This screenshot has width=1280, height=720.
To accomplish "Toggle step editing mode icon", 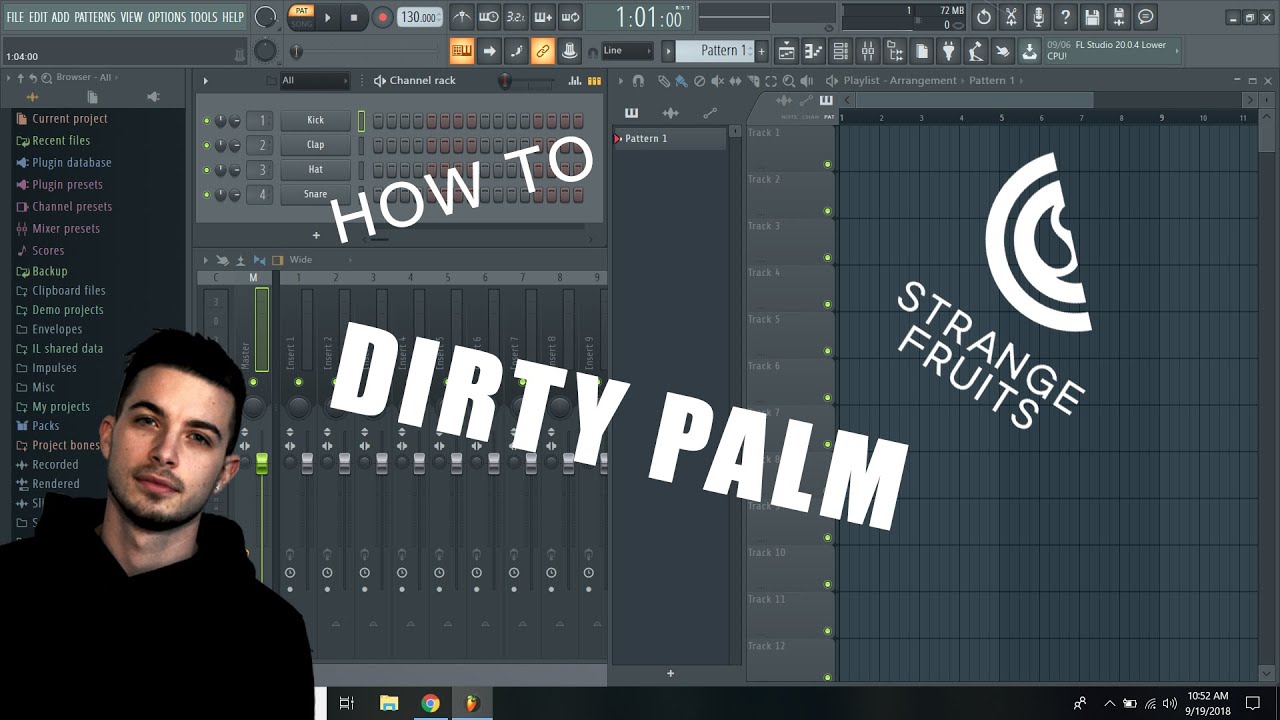I will pos(516,50).
